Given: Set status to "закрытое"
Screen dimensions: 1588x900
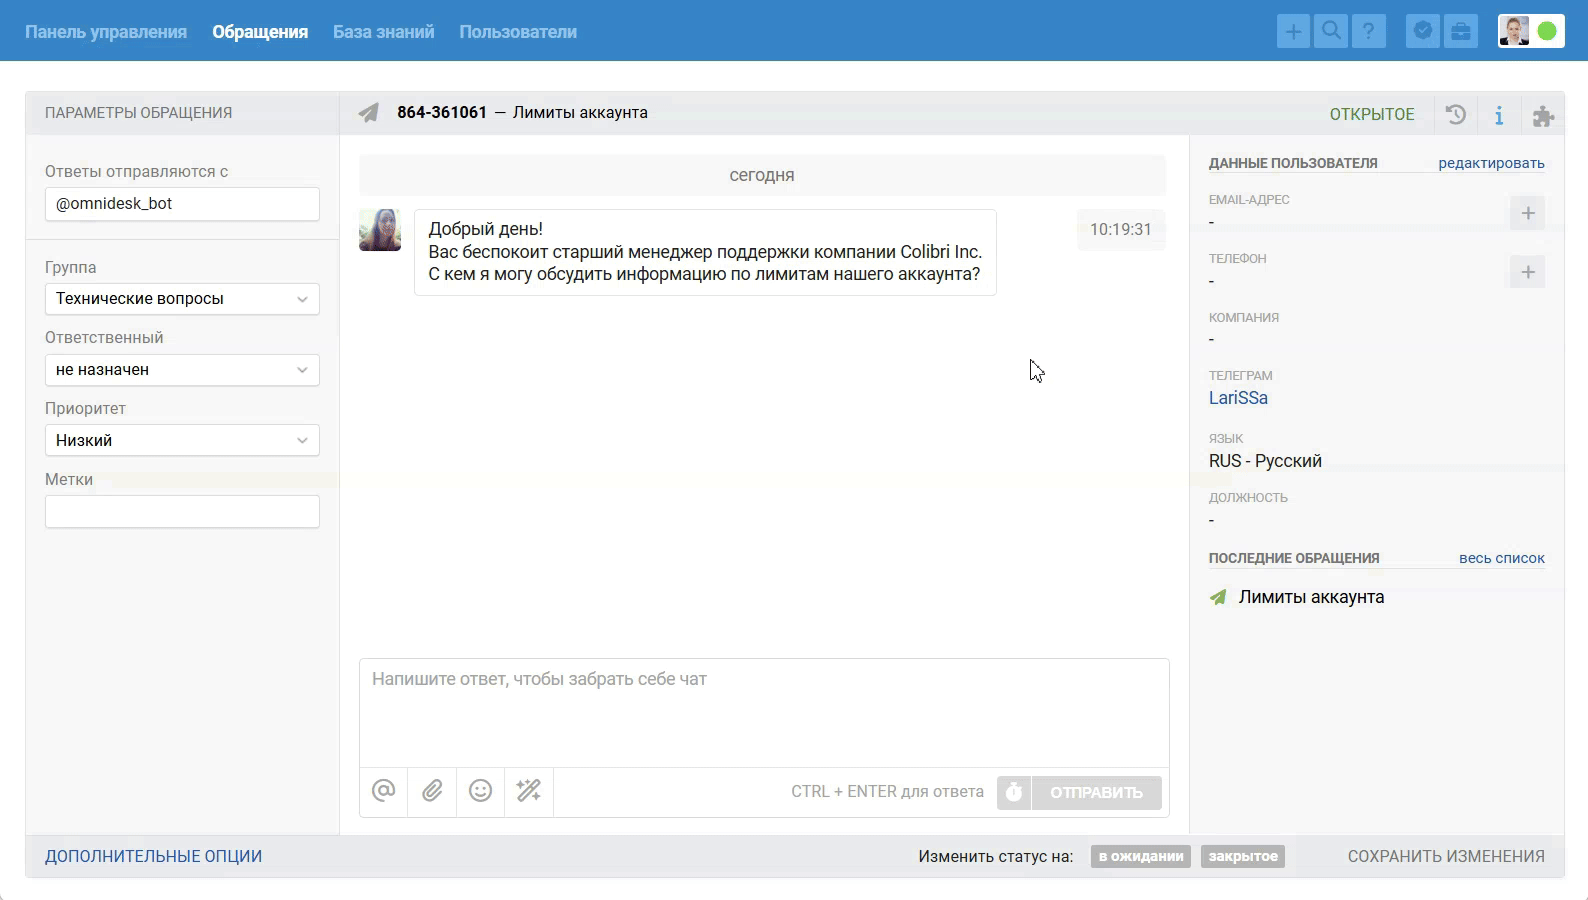Looking at the screenshot, I should tap(1243, 856).
